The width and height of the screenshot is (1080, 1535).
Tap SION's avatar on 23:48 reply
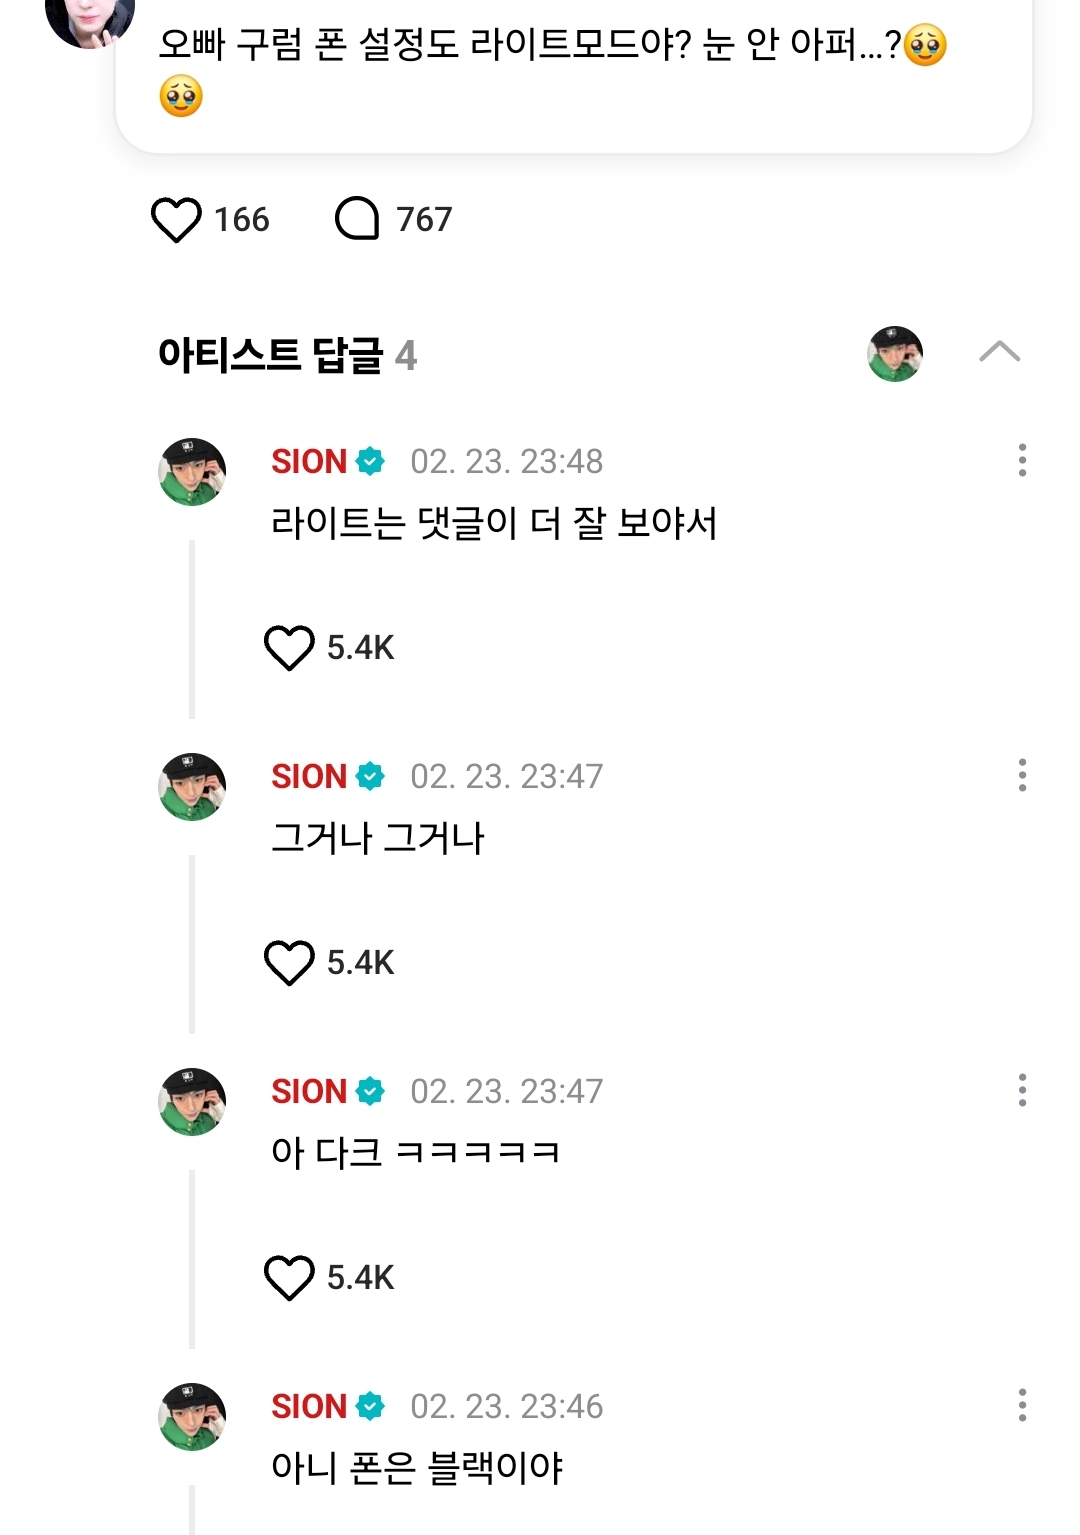coord(192,472)
